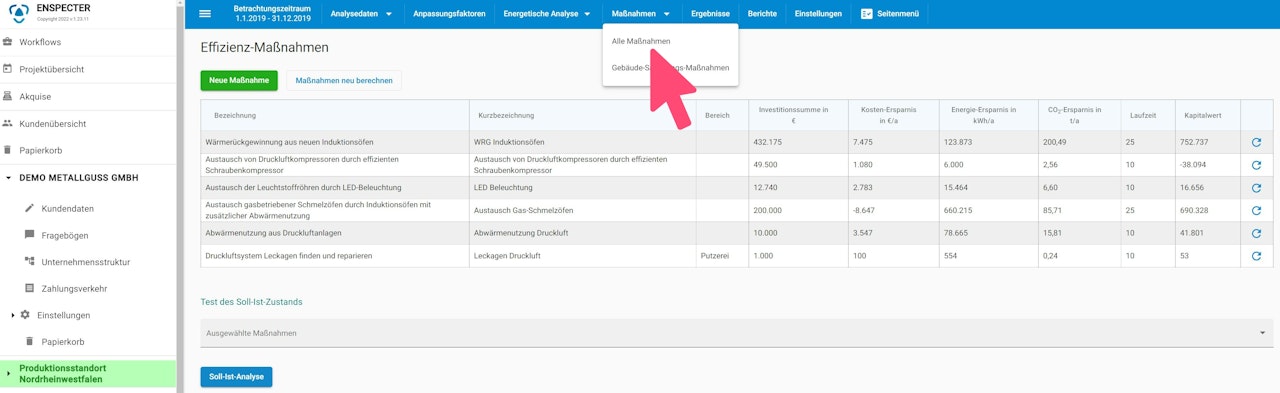The height and width of the screenshot is (393, 1280).
Task: Click the Laufzeit column header
Action: pos(1146,115)
